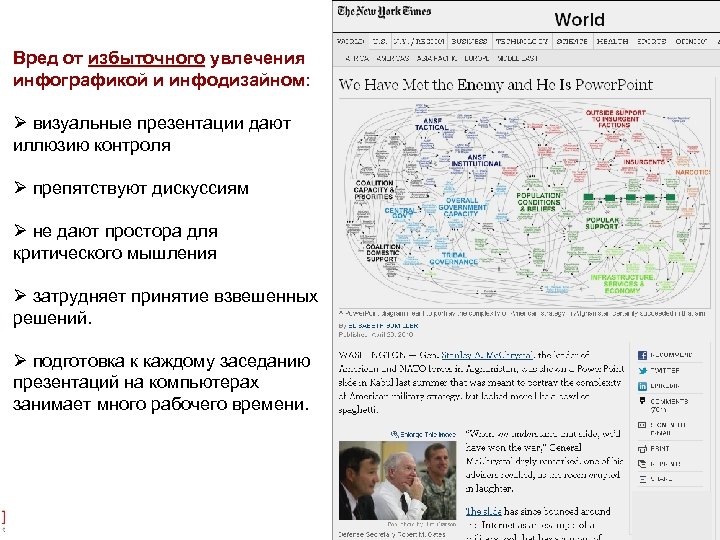This screenshot has width=720, height=540.
Task: Click the Stanley A. McChrystal link
Action: 487,355
